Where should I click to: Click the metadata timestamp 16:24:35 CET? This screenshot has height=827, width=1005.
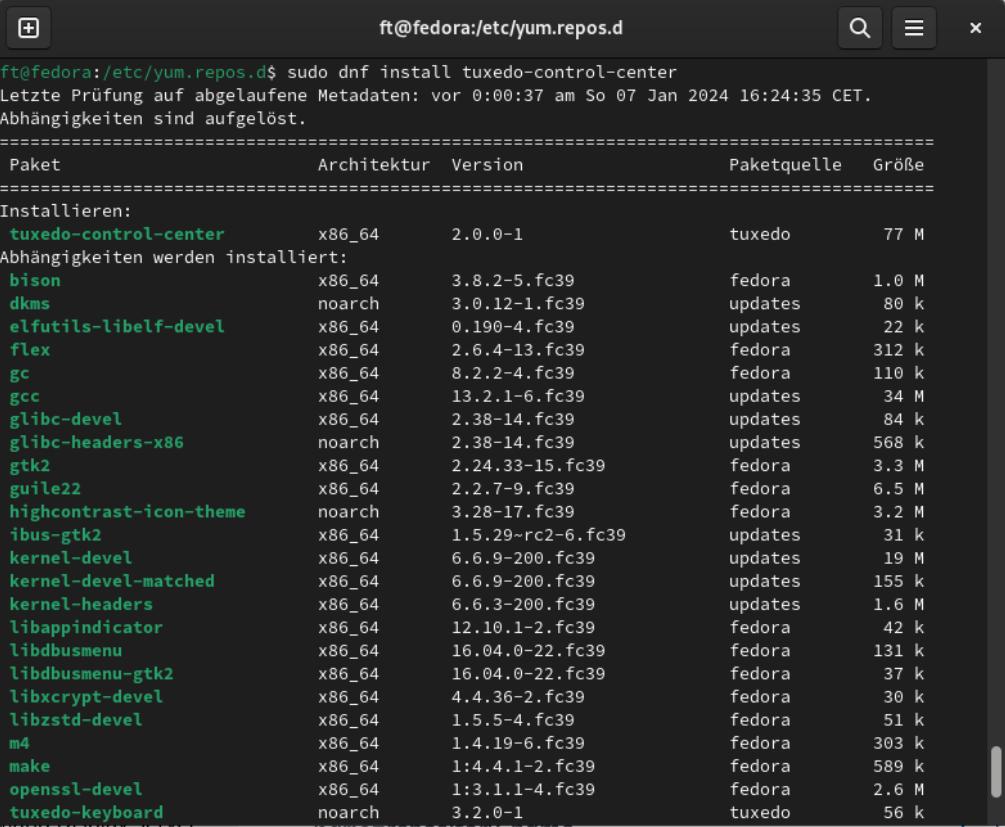pyautogui.click(x=806, y=96)
